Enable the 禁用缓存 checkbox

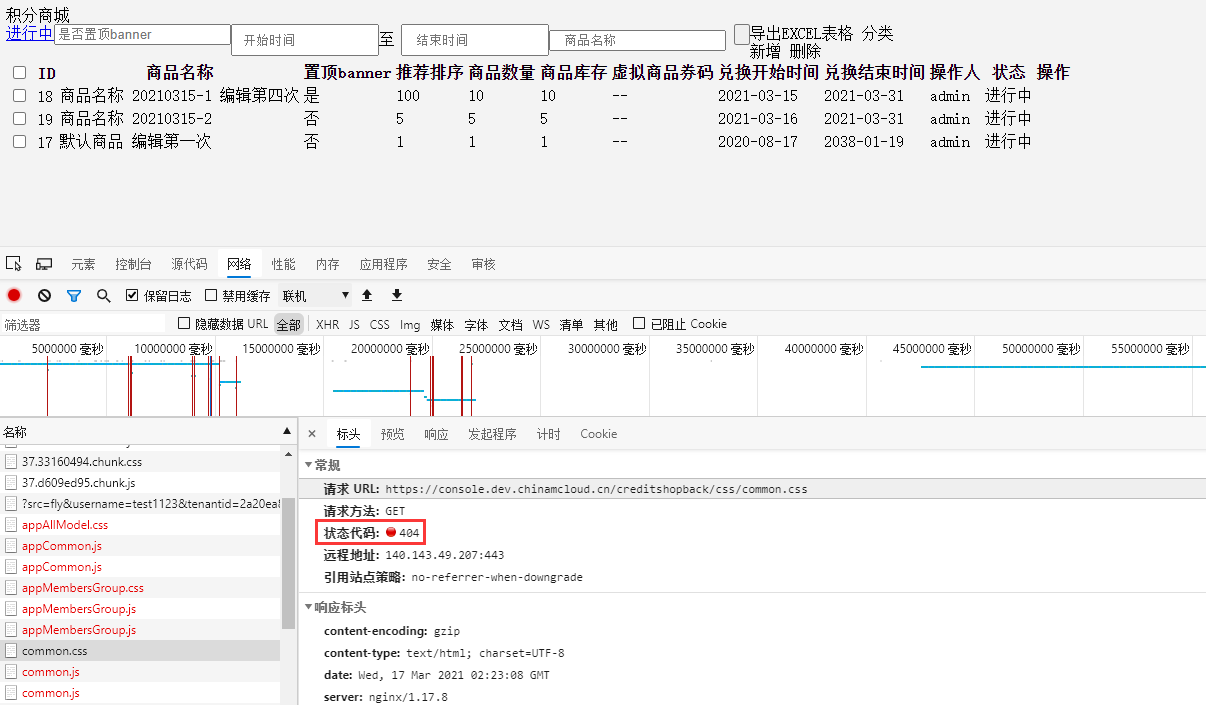[211, 296]
